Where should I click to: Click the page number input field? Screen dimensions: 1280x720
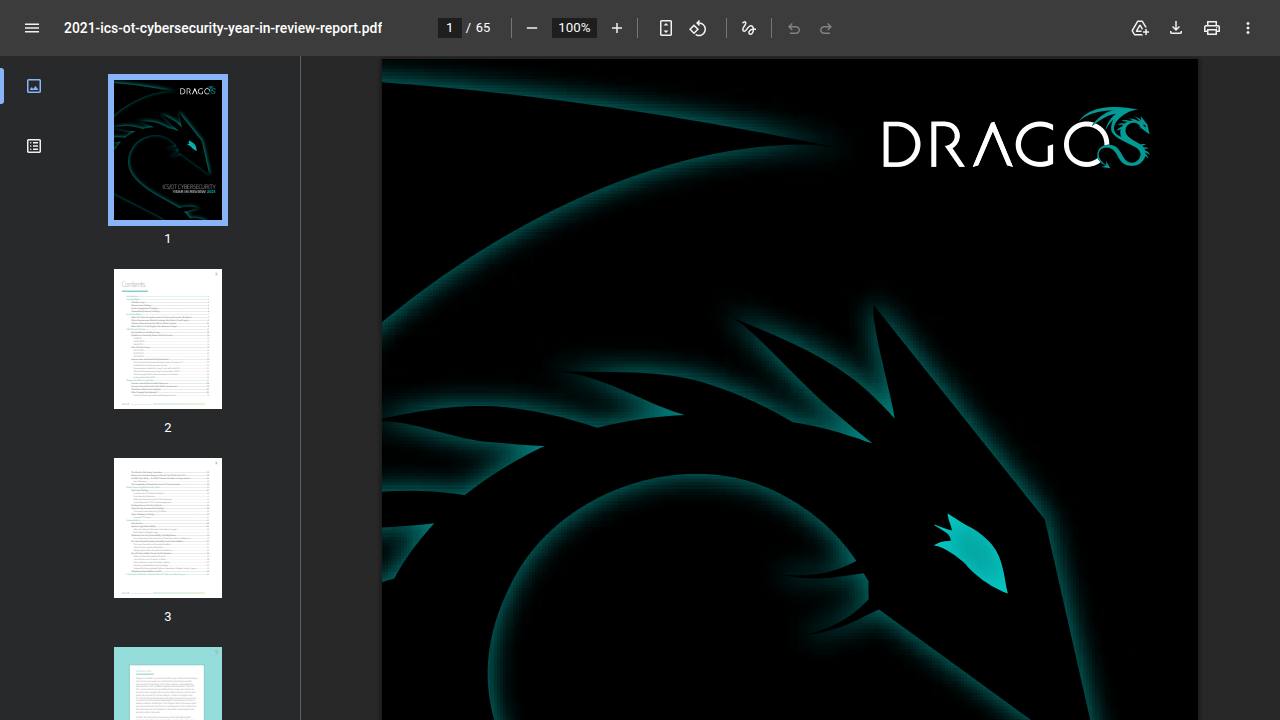(450, 28)
